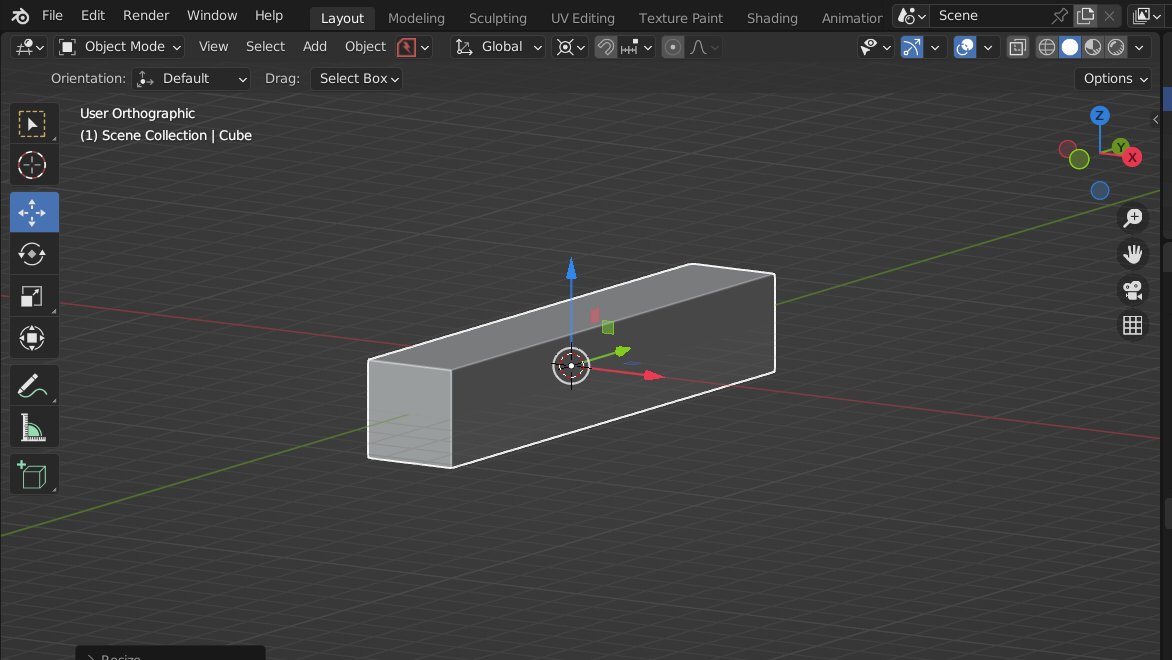Click the zoom magnifier viewport icon
The image size is (1172, 660).
point(1133,218)
